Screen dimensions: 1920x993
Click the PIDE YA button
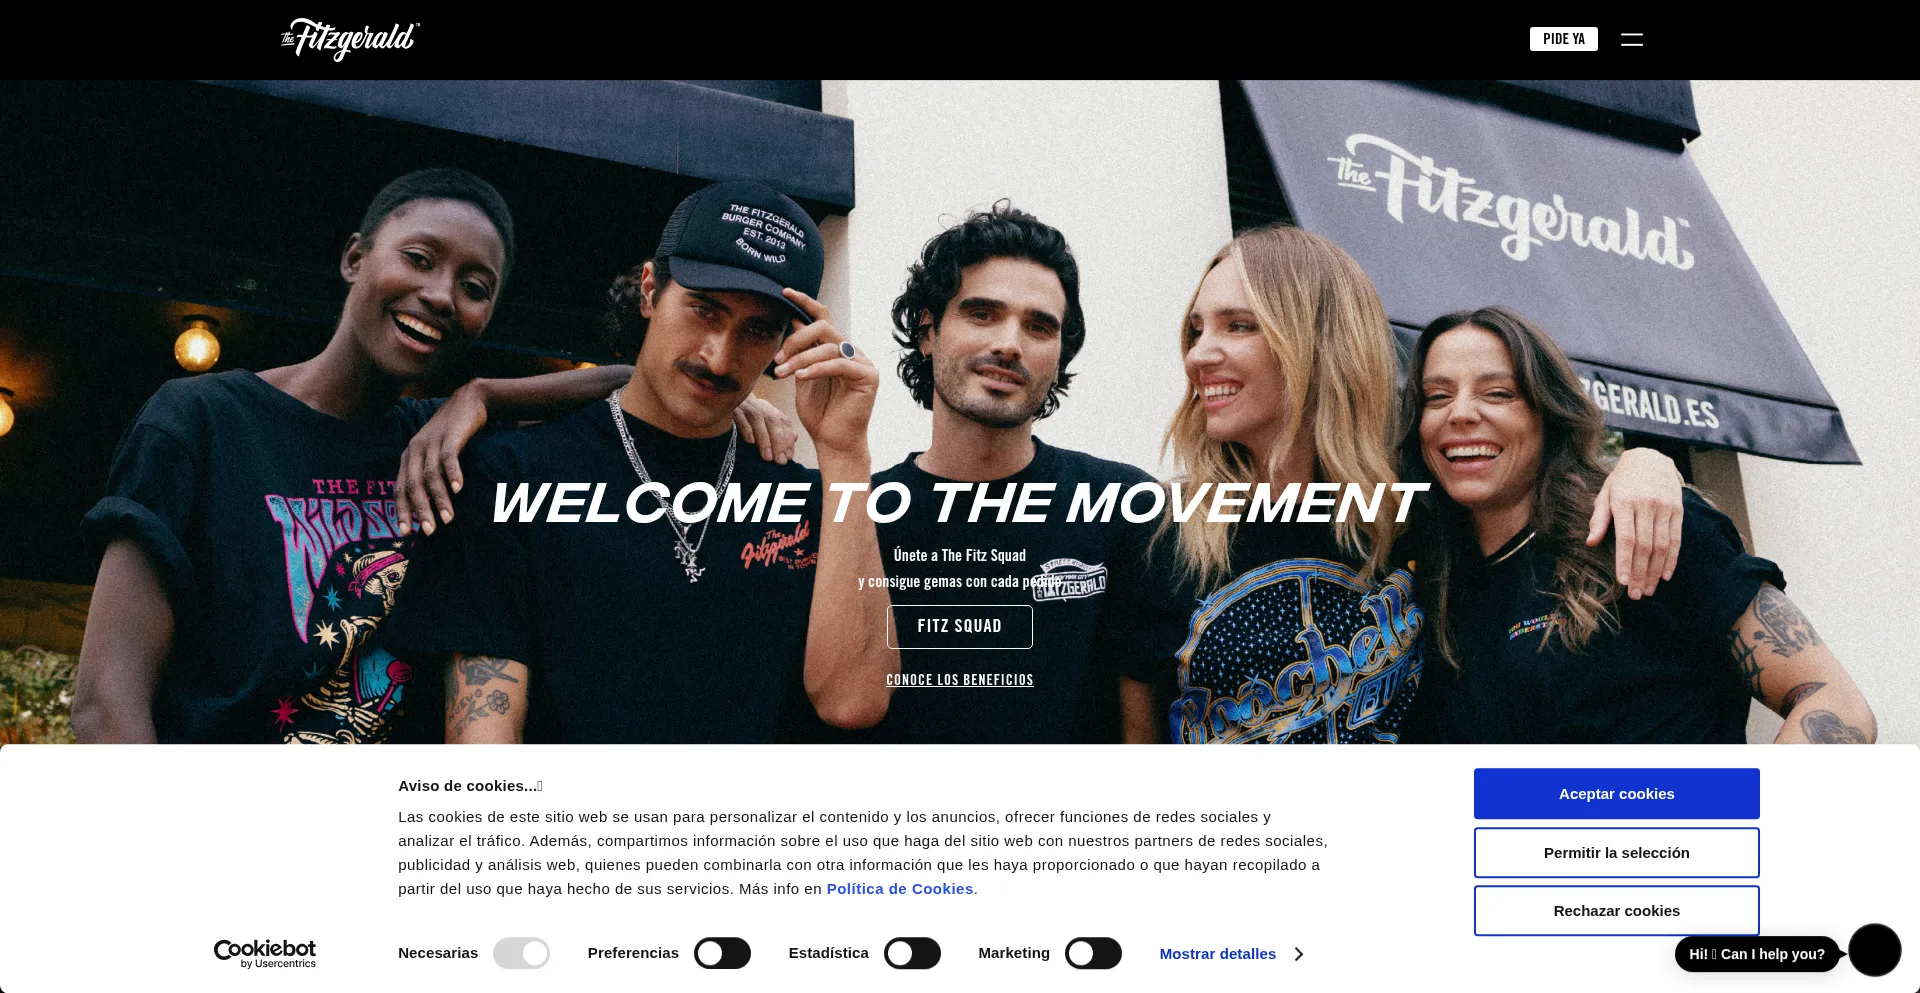click(x=1563, y=39)
